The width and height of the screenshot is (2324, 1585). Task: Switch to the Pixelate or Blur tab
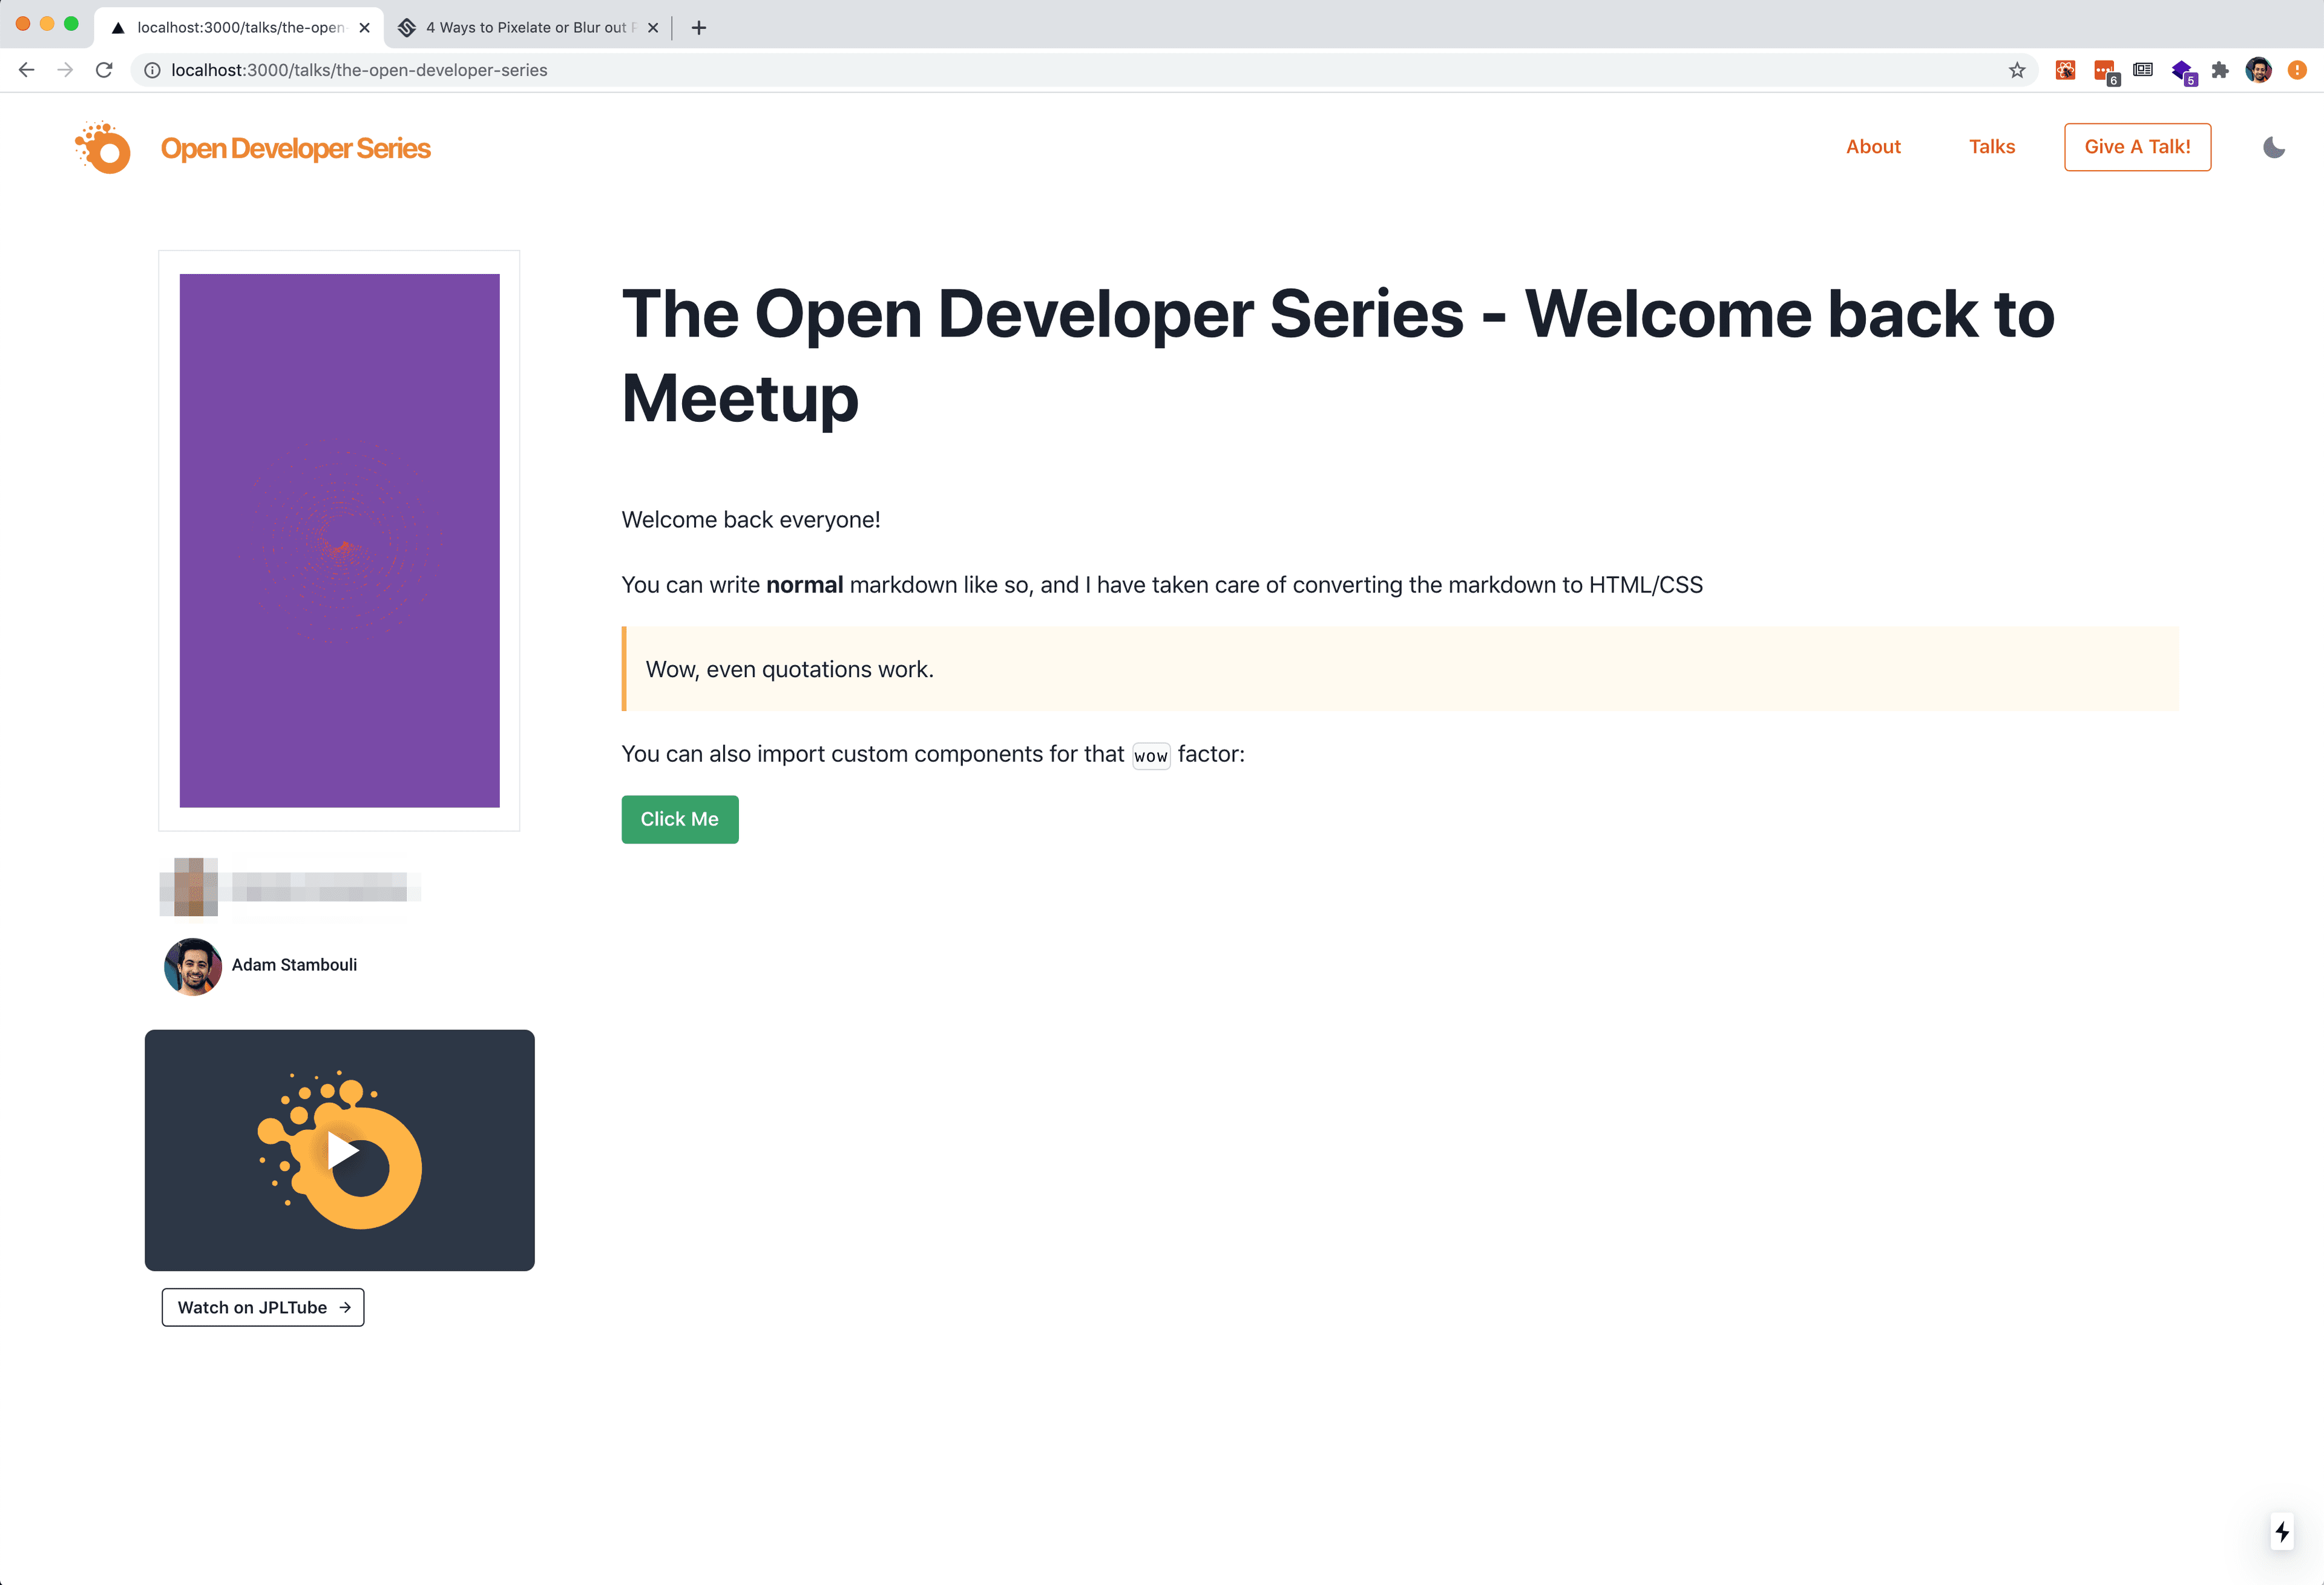point(525,28)
